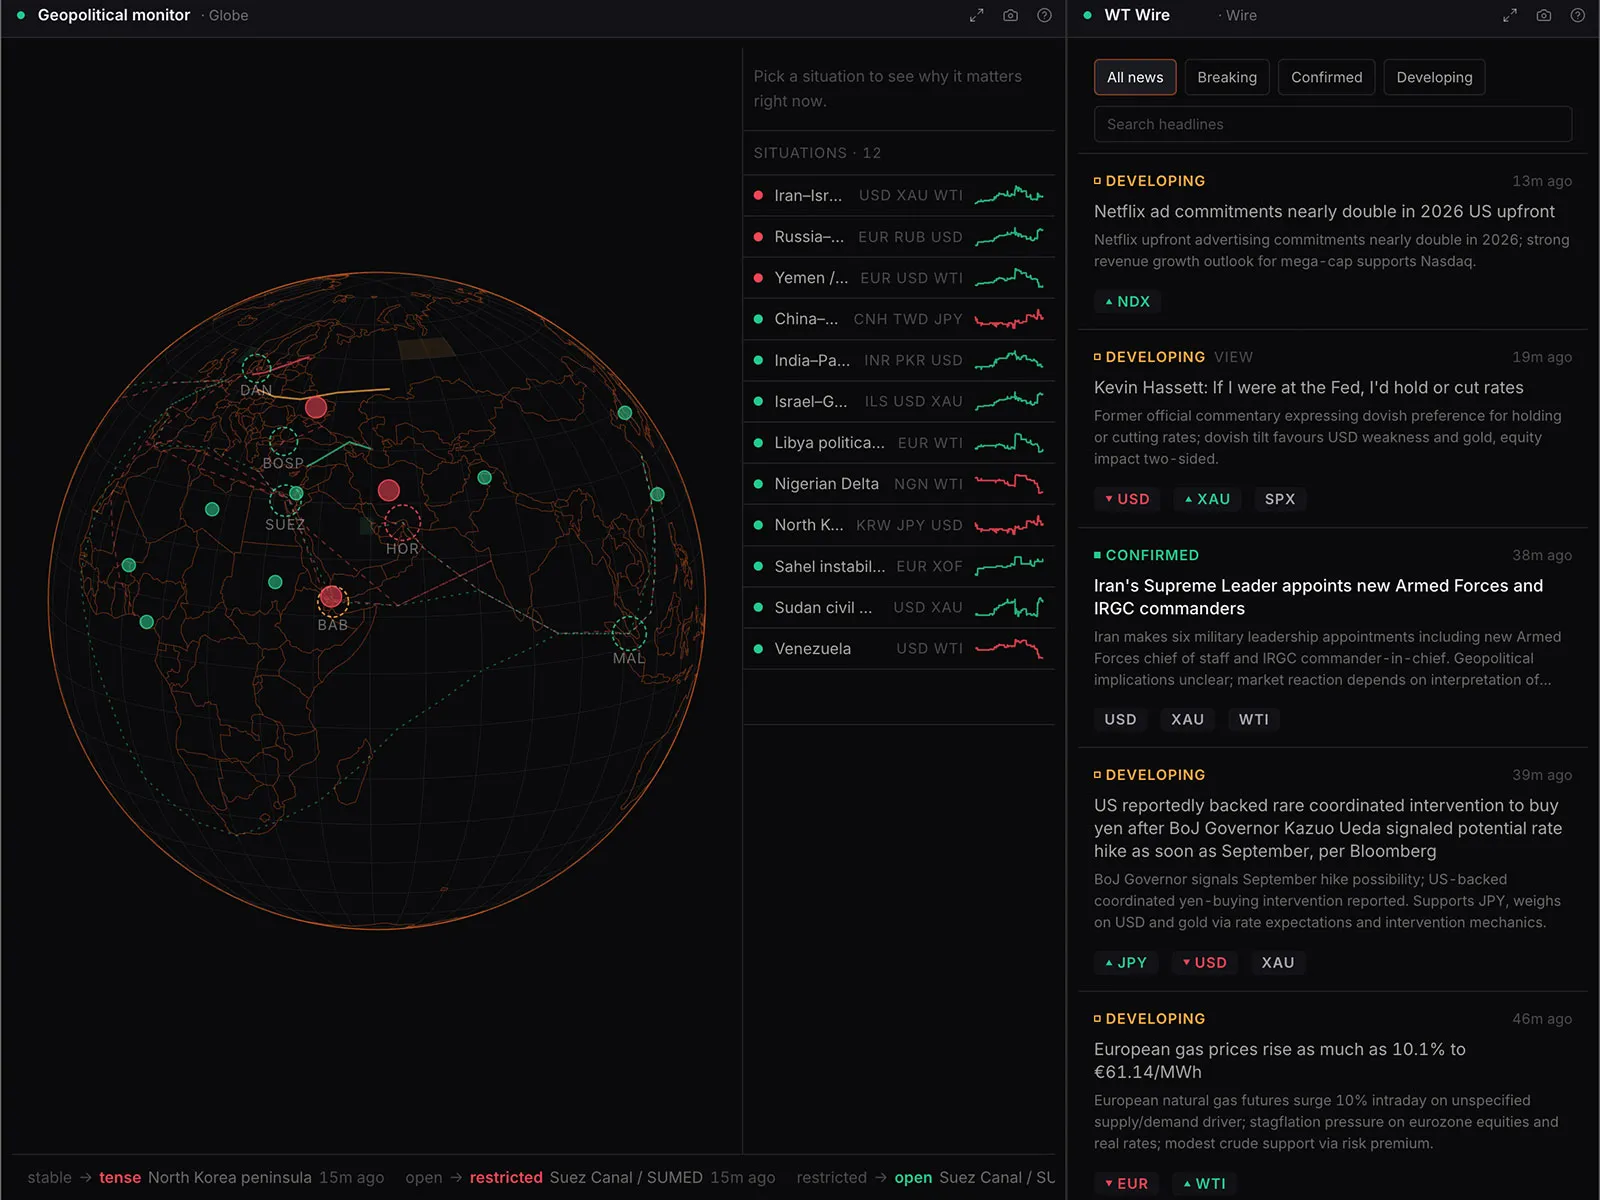
Task: Open the European gas prices rise headline
Action: 1280,1060
